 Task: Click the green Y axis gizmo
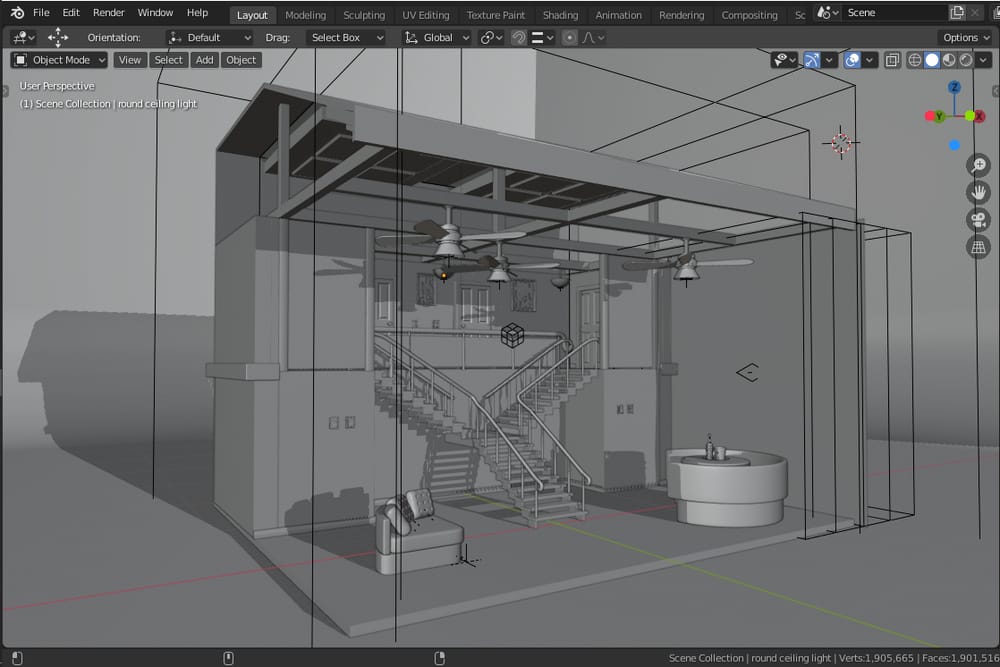(939, 116)
